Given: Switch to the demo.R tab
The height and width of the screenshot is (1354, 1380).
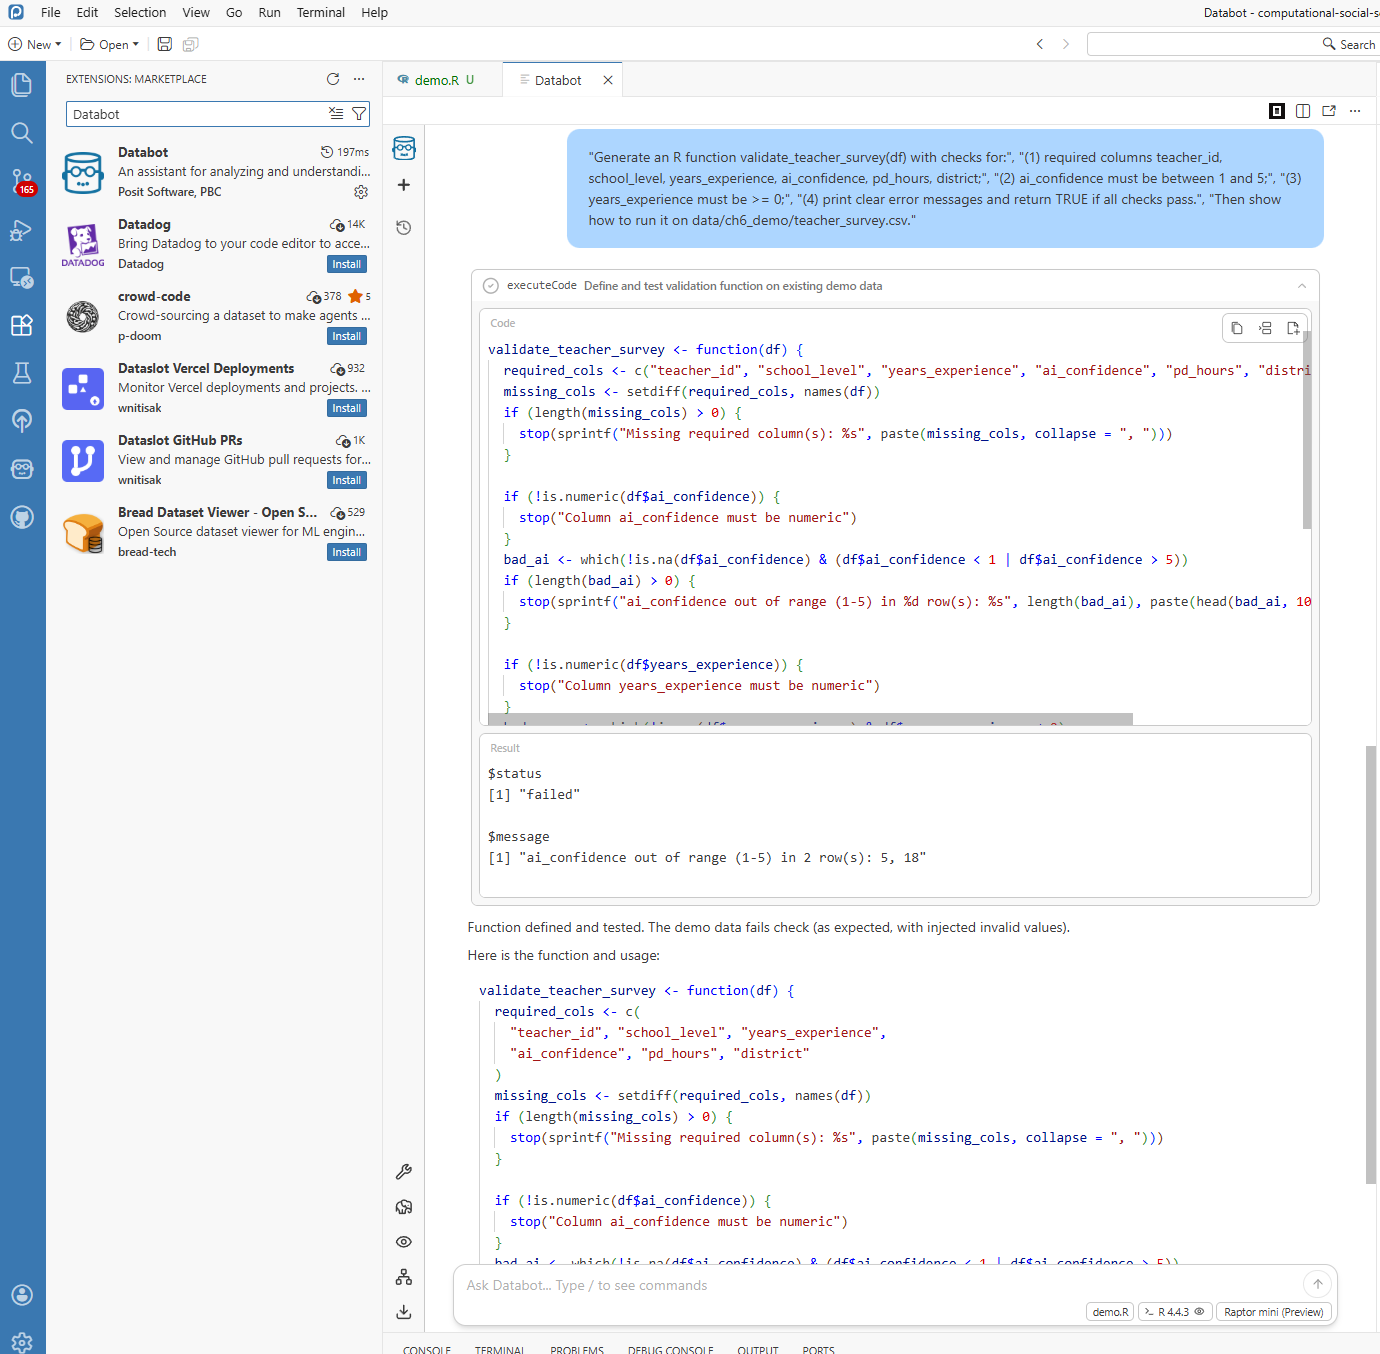Looking at the screenshot, I should pyautogui.click(x=437, y=80).
